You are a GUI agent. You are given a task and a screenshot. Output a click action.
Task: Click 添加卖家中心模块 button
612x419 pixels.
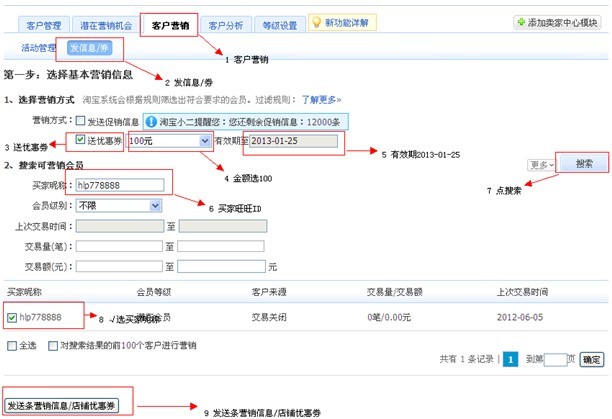click(557, 23)
